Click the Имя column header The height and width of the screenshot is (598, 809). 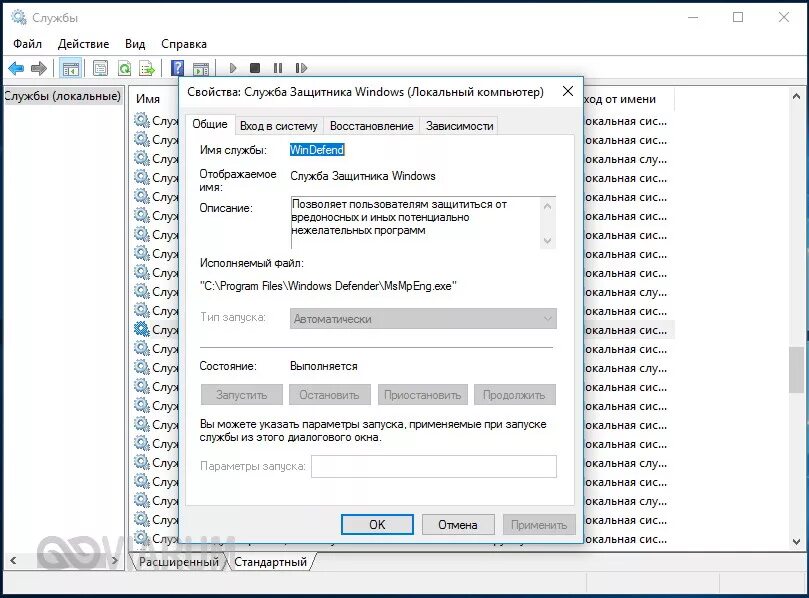[x=148, y=99]
